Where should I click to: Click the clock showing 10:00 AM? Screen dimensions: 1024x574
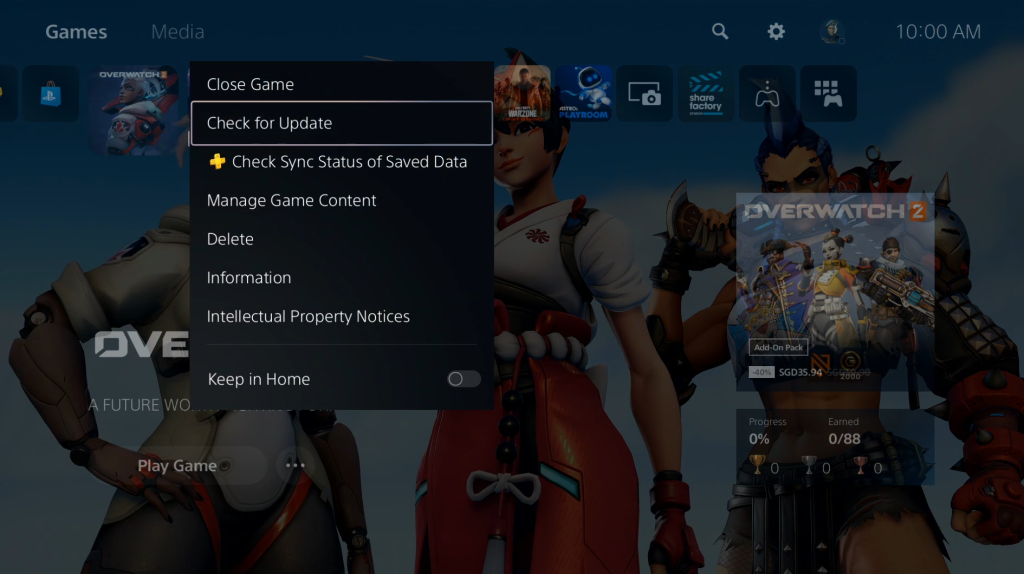pyautogui.click(x=938, y=31)
